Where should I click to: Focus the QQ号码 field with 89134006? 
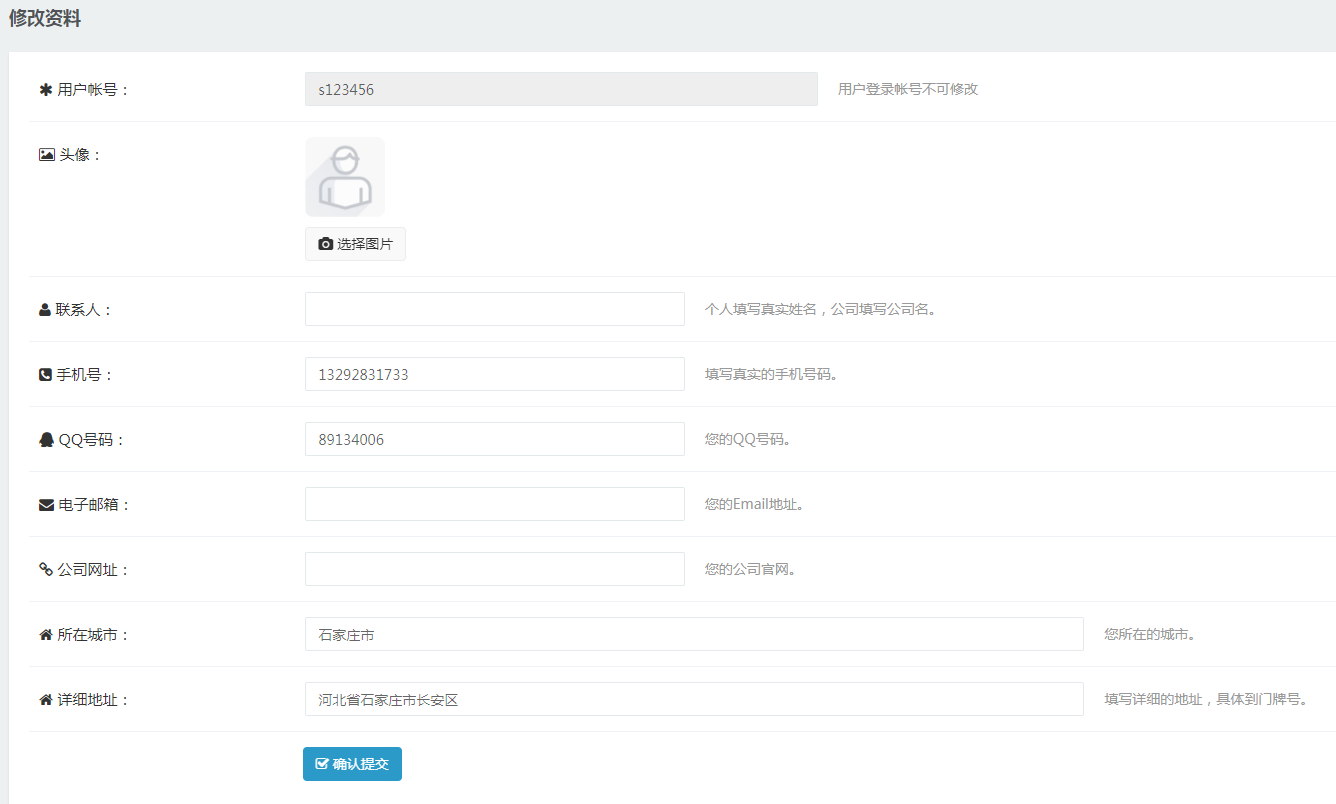[x=495, y=439]
